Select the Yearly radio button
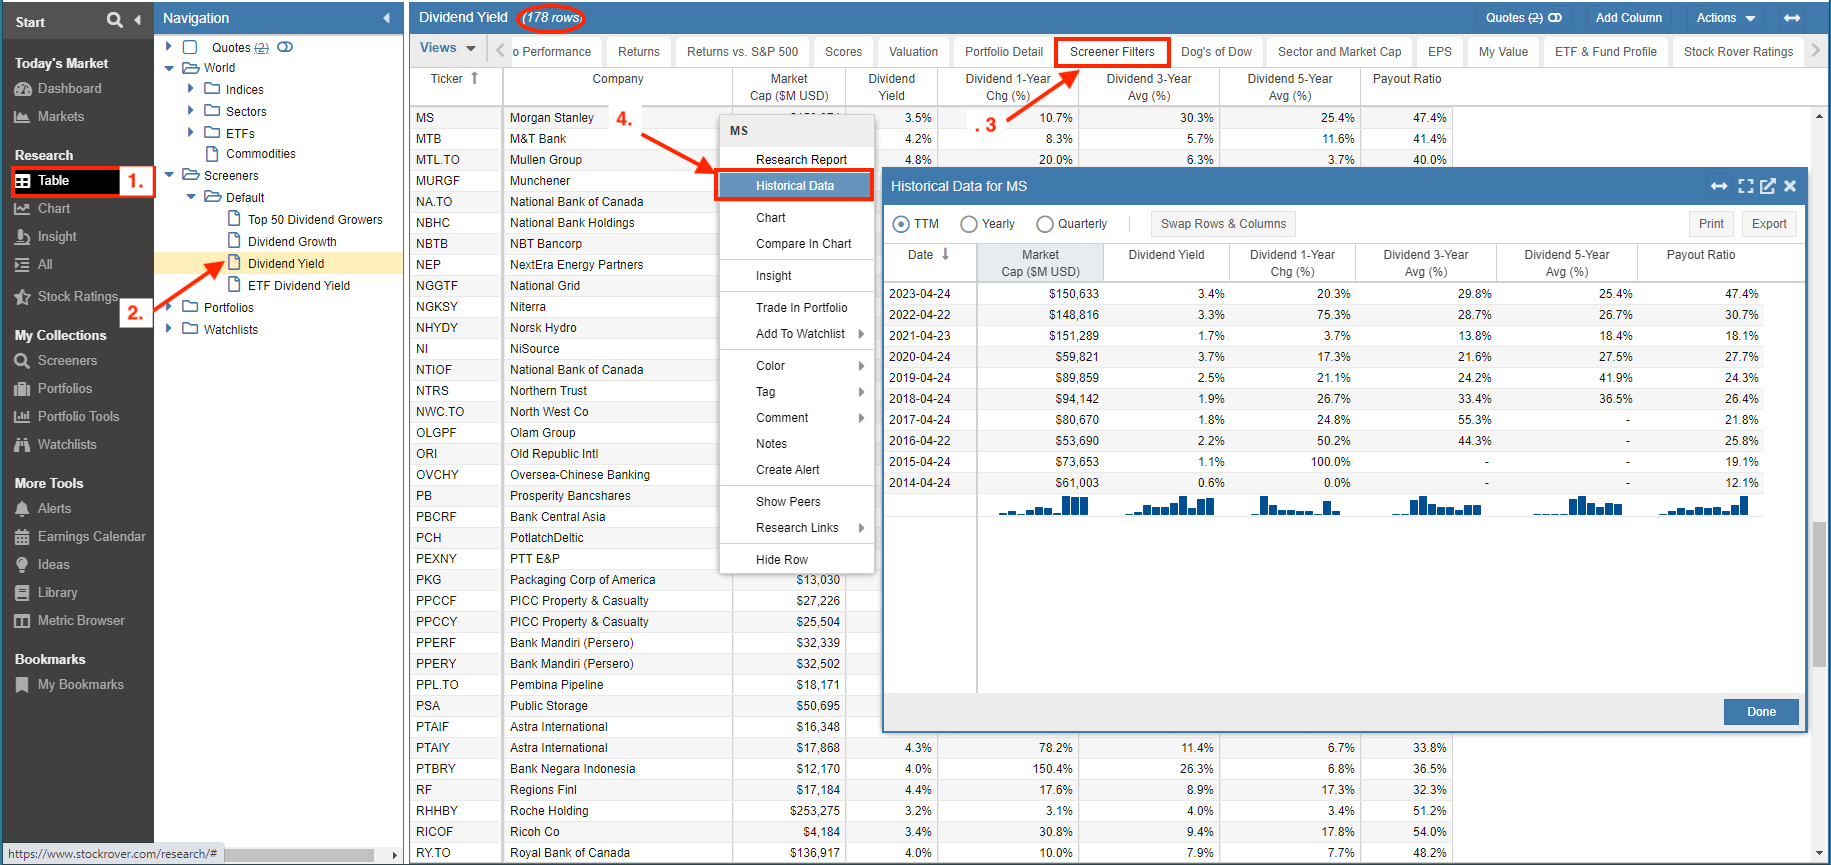 pos(968,224)
